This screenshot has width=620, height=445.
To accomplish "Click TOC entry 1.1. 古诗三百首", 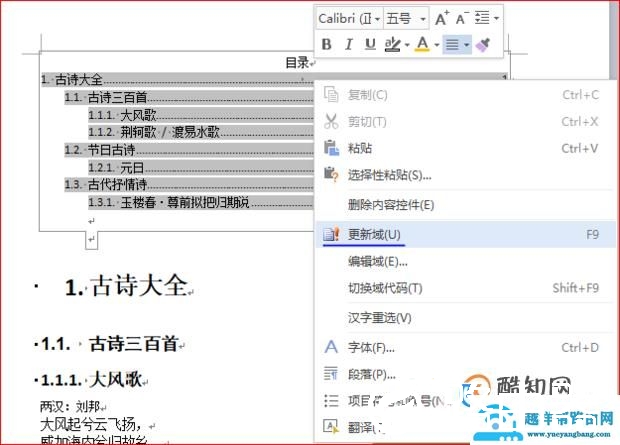I will click(189, 97).
